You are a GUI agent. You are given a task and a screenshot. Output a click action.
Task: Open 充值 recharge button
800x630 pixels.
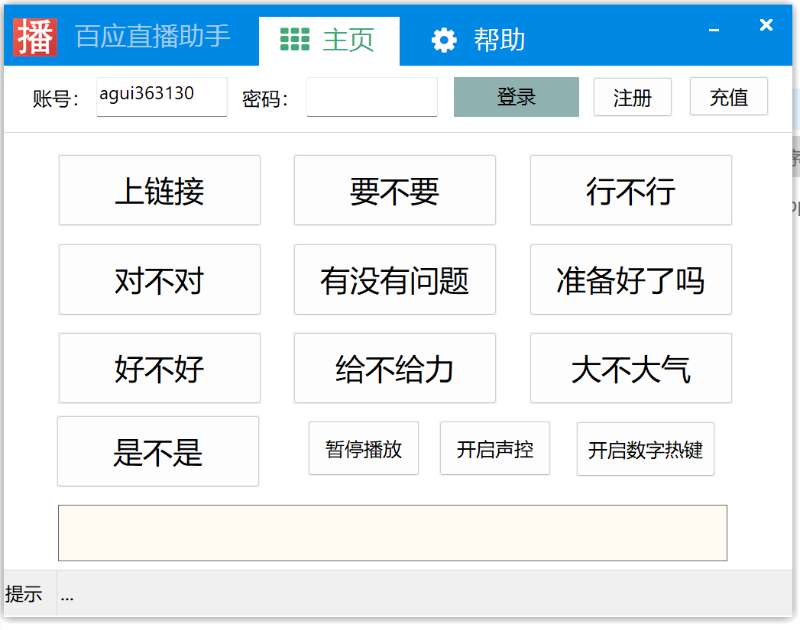[729, 97]
